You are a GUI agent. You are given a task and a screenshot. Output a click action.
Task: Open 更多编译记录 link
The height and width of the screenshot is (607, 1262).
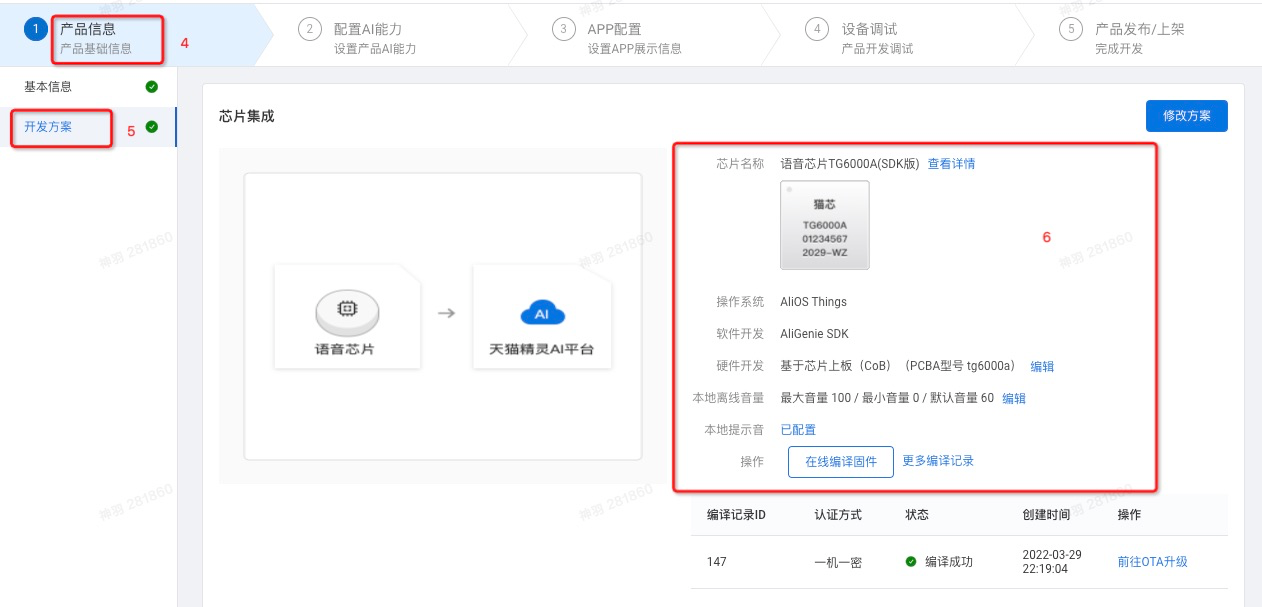tap(938, 461)
